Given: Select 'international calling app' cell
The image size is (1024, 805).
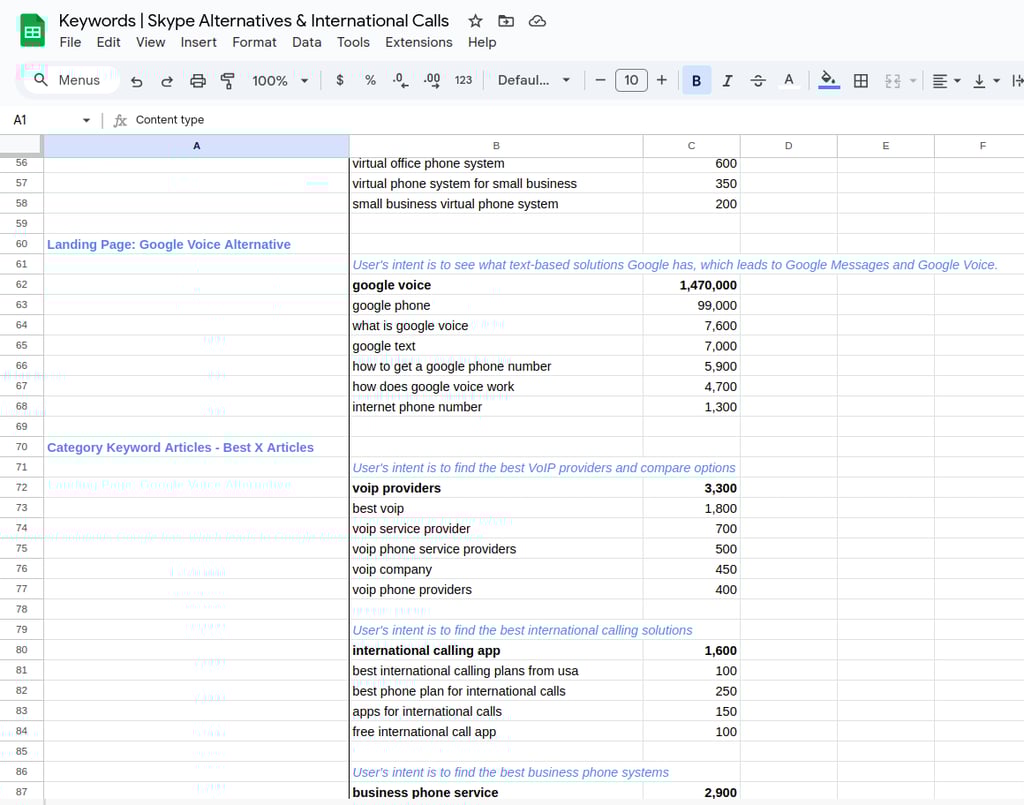Looking at the screenshot, I should pos(496,651).
